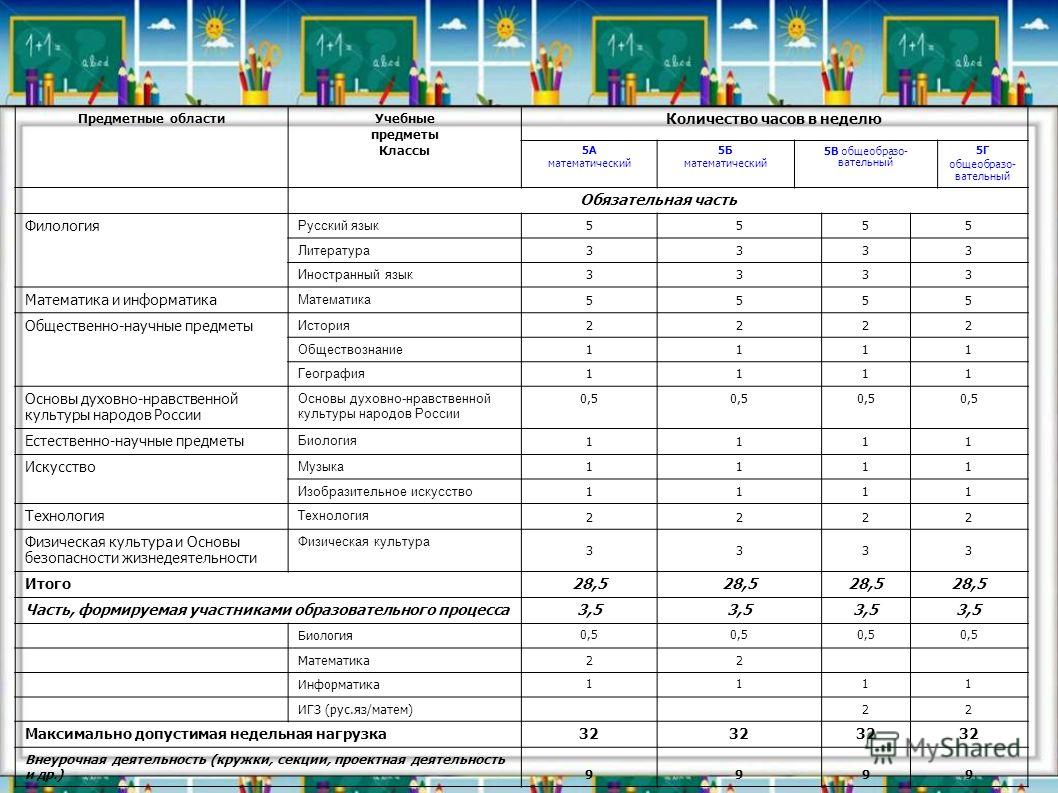Select "Математика" in the mandatory part
This screenshot has height=793, width=1058.
pos(334,300)
